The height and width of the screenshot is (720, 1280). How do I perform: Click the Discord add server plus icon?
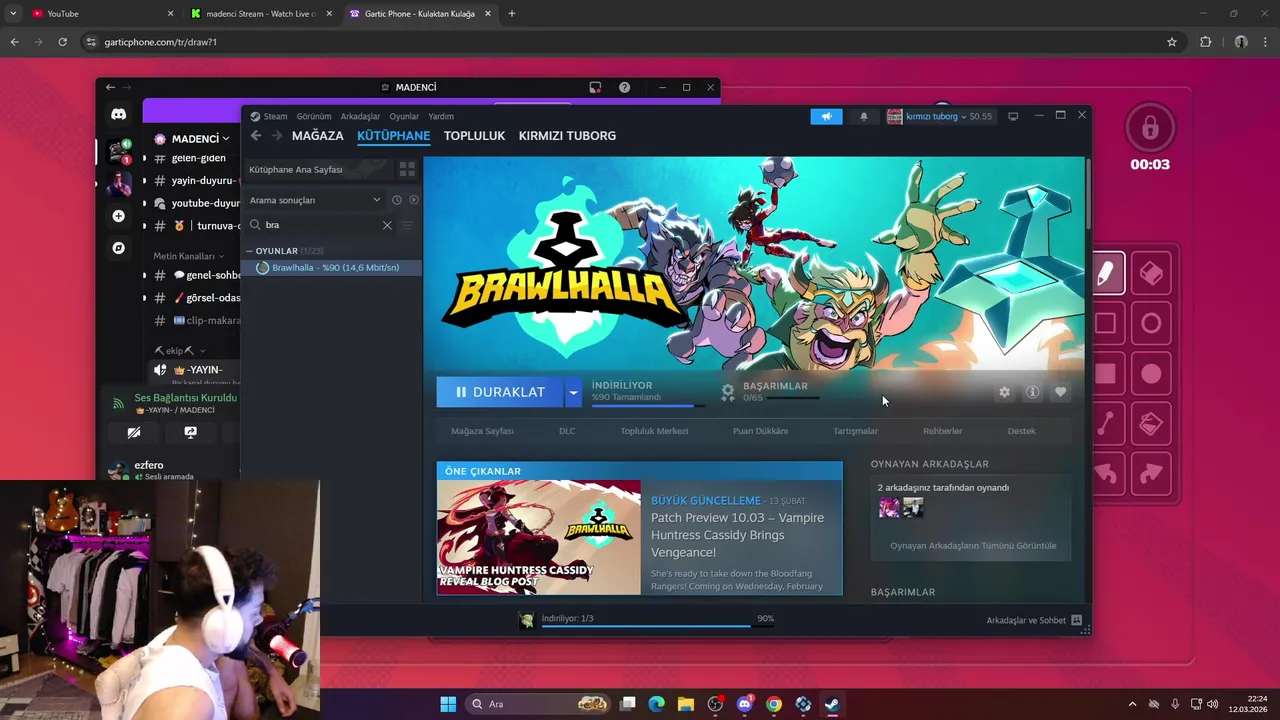[x=119, y=216]
